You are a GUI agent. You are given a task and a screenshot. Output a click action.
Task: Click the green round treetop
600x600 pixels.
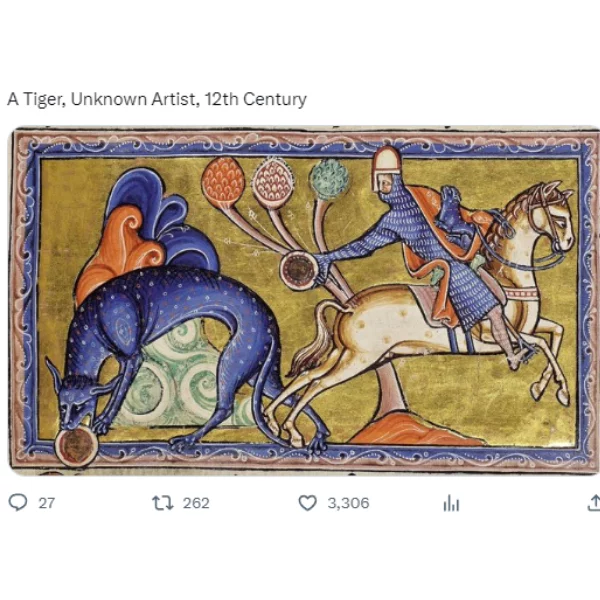click(x=329, y=180)
